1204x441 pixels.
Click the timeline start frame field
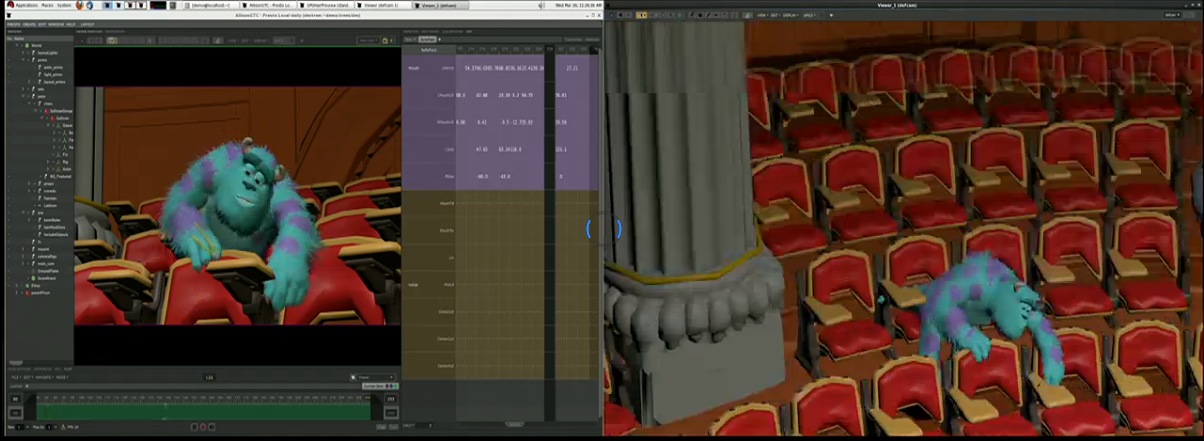pyautogui.click(x=15, y=399)
